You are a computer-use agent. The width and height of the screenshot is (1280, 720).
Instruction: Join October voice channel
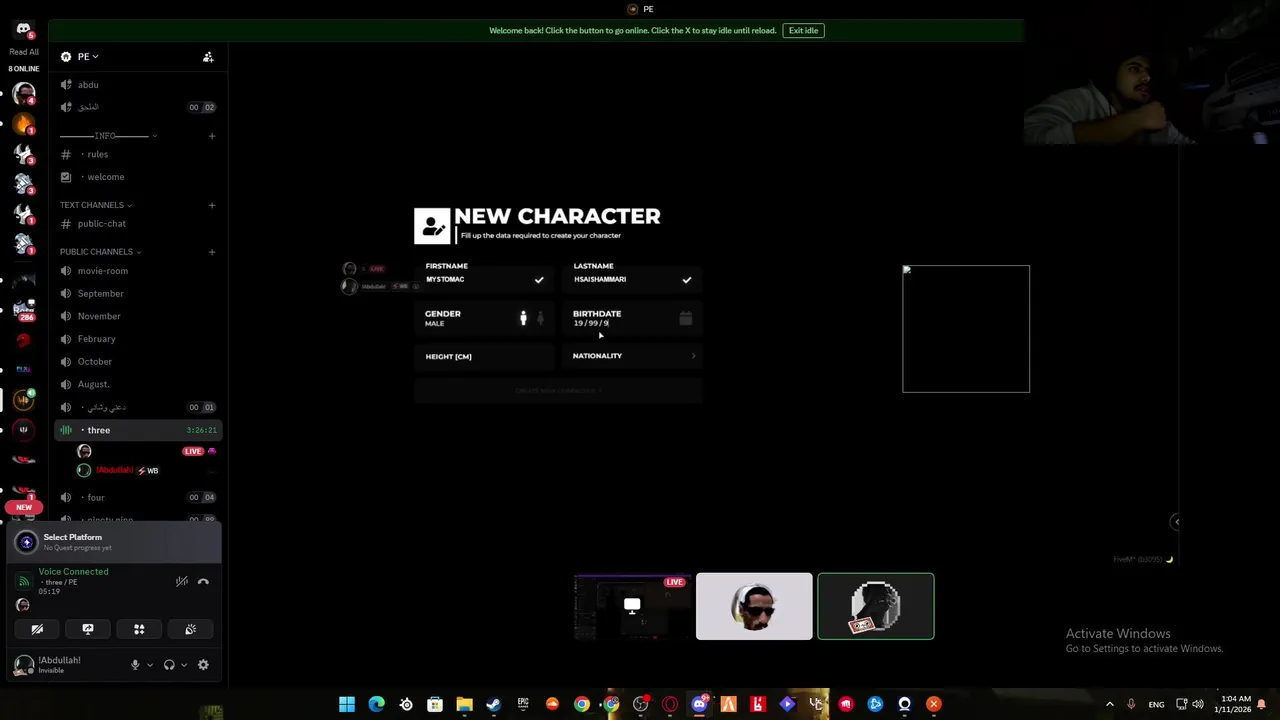click(x=138, y=362)
